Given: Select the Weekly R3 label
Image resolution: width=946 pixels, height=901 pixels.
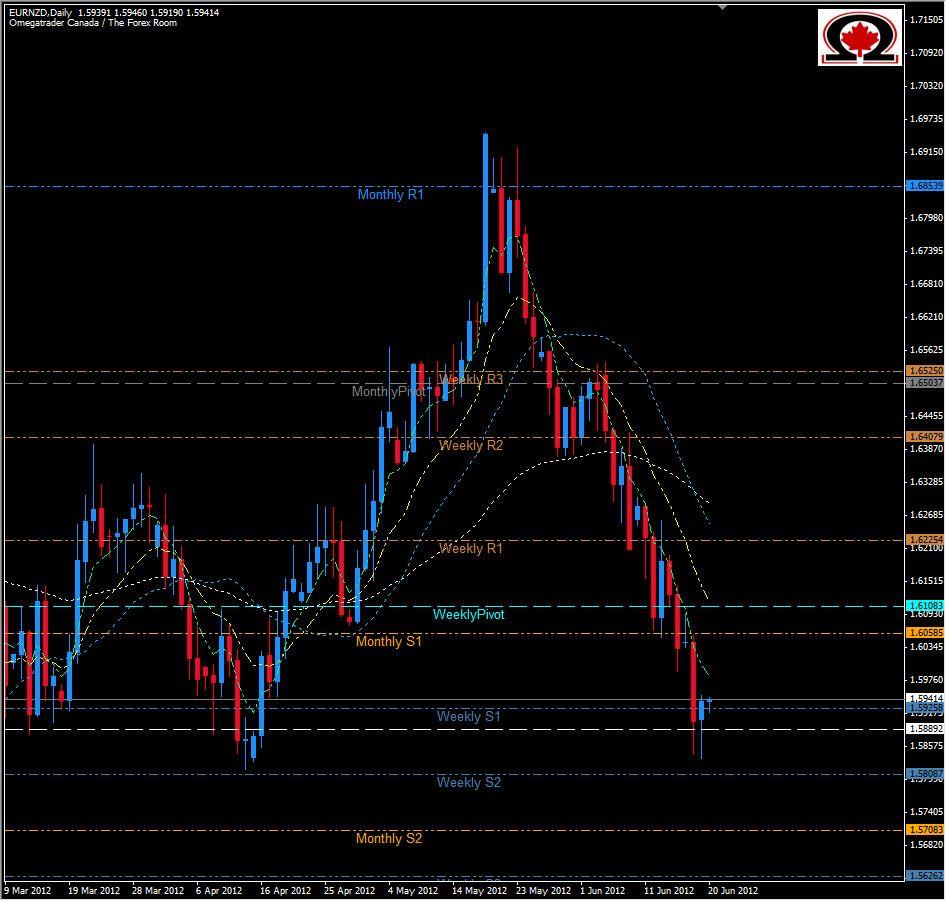Looking at the screenshot, I should (471, 379).
